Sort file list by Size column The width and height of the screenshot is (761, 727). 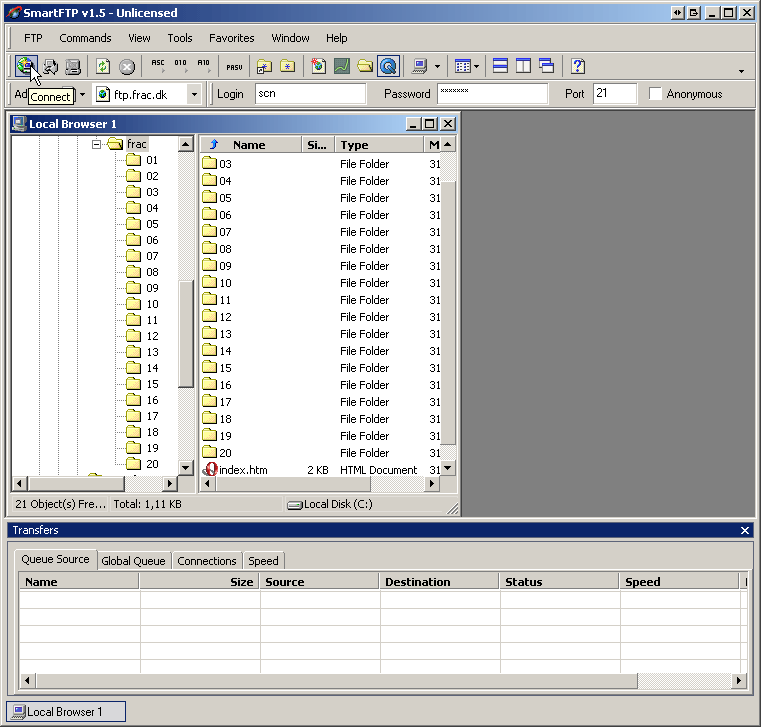(317, 145)
